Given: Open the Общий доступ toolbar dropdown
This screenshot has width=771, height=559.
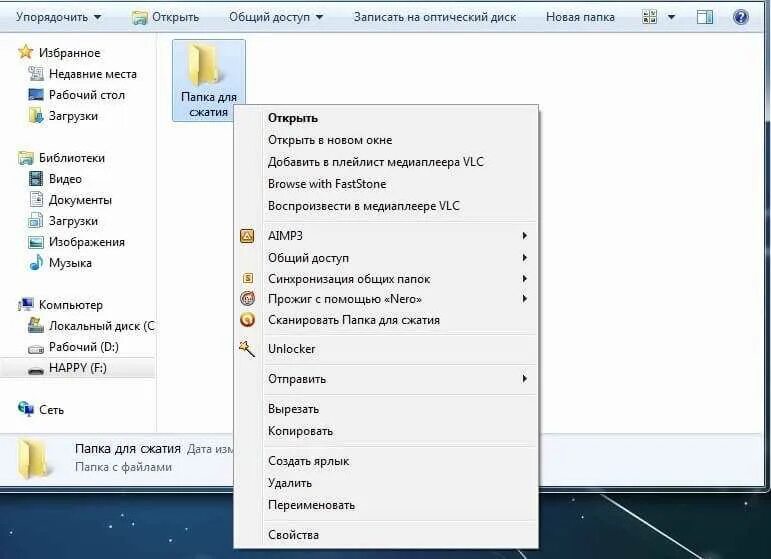Looking at the screenshot, I should (276, 17).
